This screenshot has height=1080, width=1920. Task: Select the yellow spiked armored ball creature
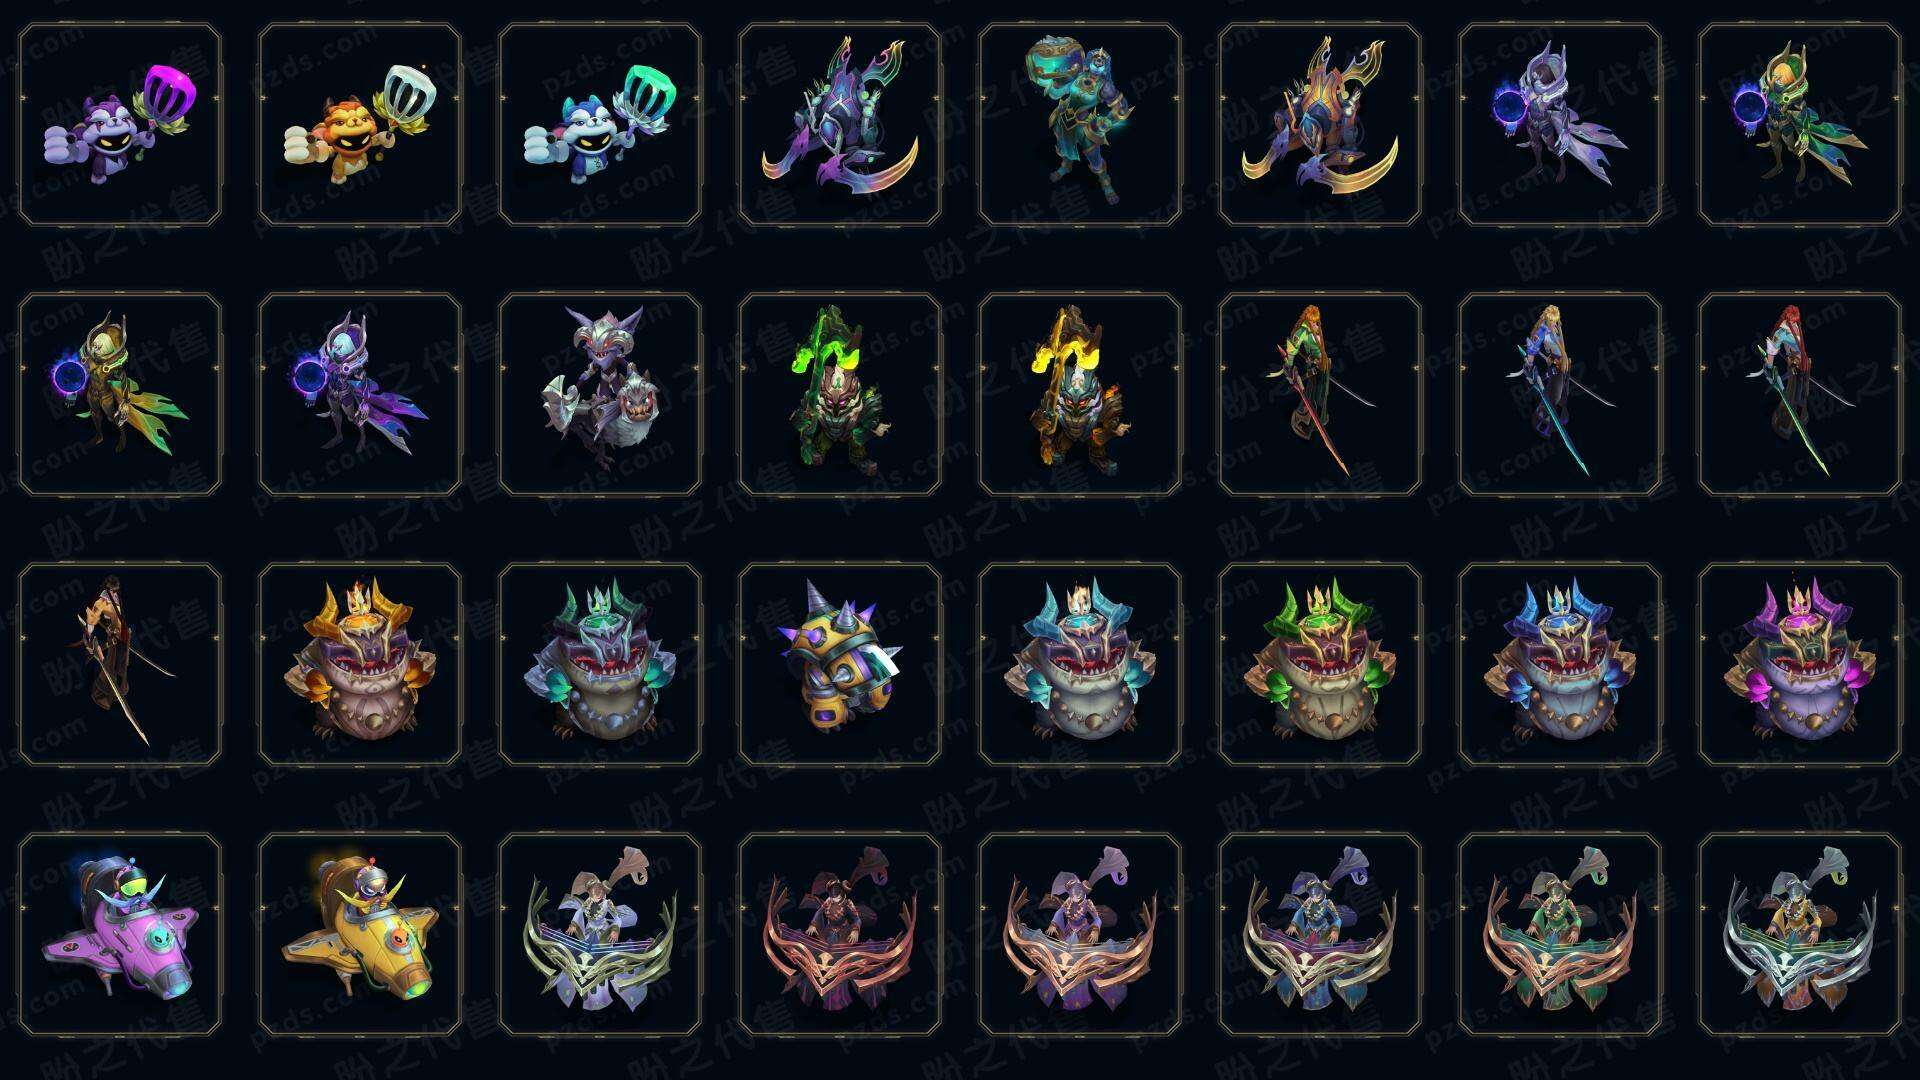click(x=840, y=664)
